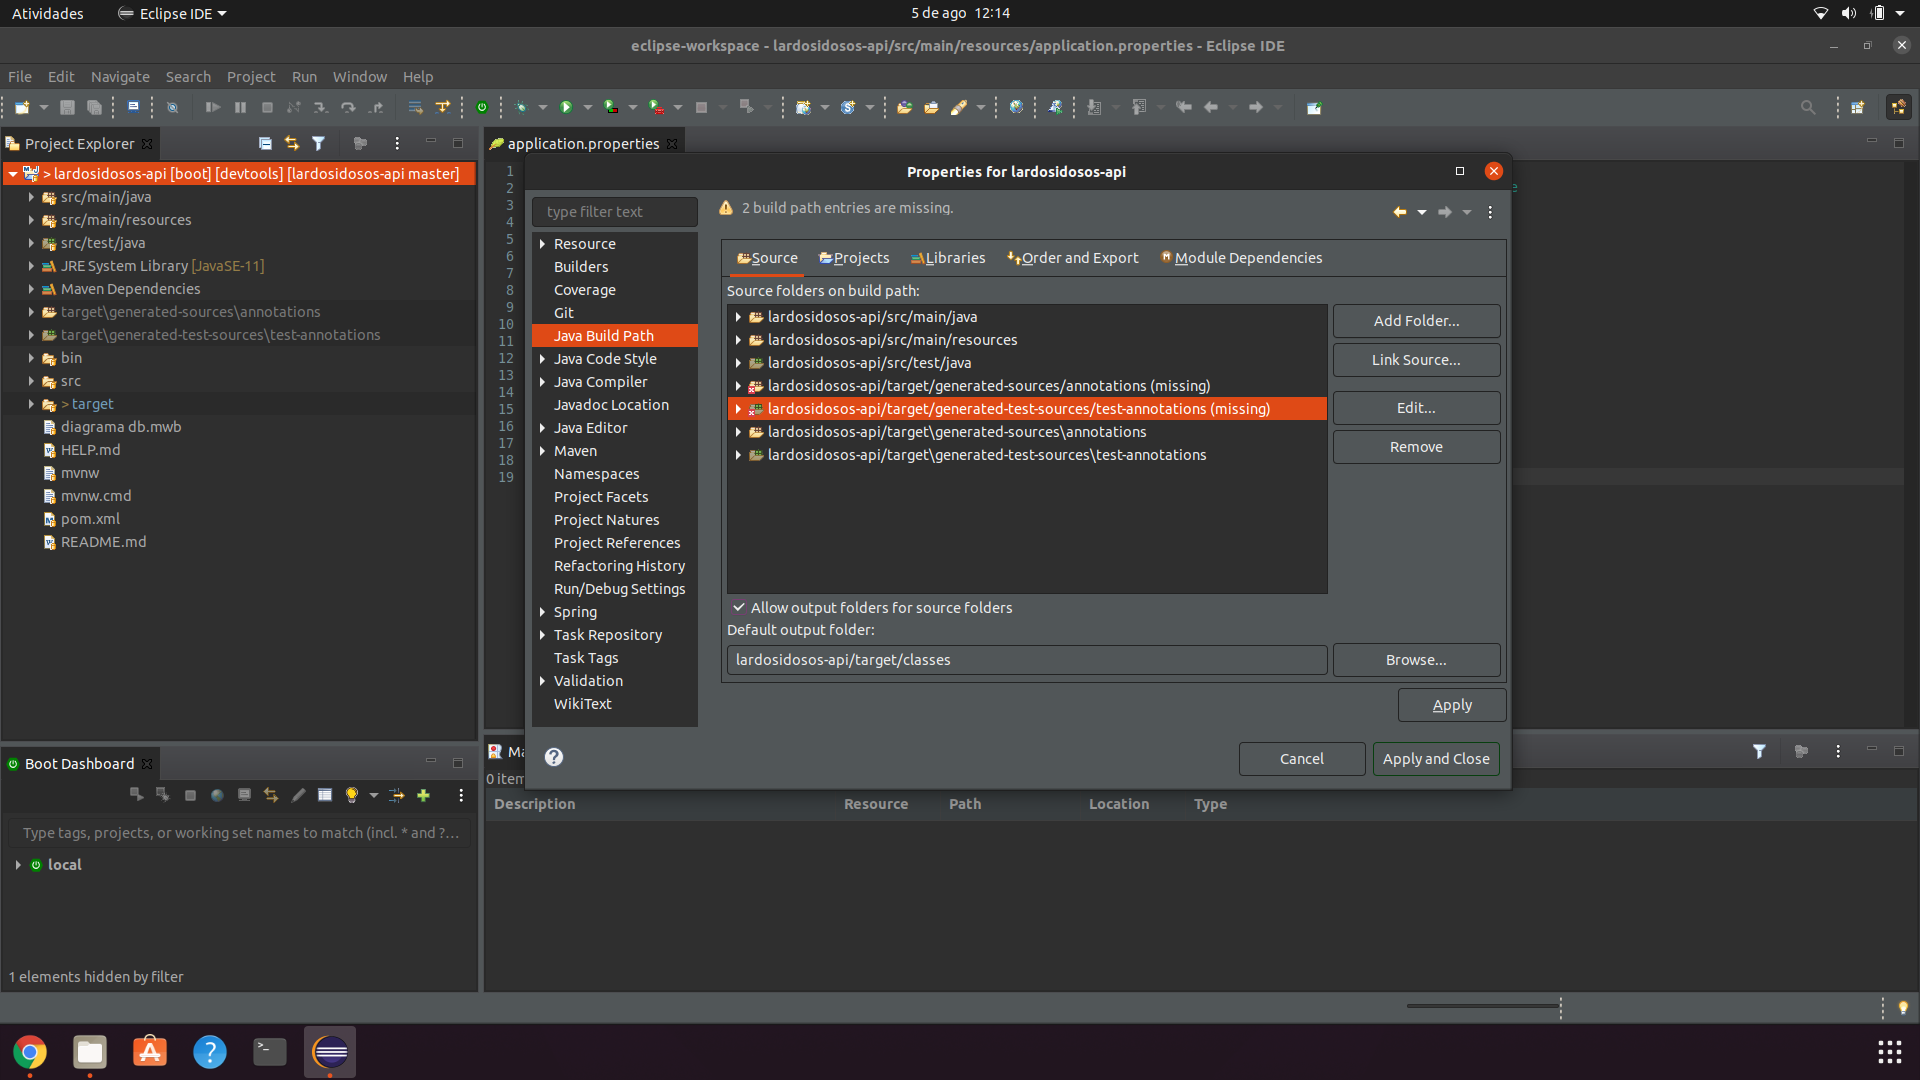Open the Run button dropdown arrow

588,107
